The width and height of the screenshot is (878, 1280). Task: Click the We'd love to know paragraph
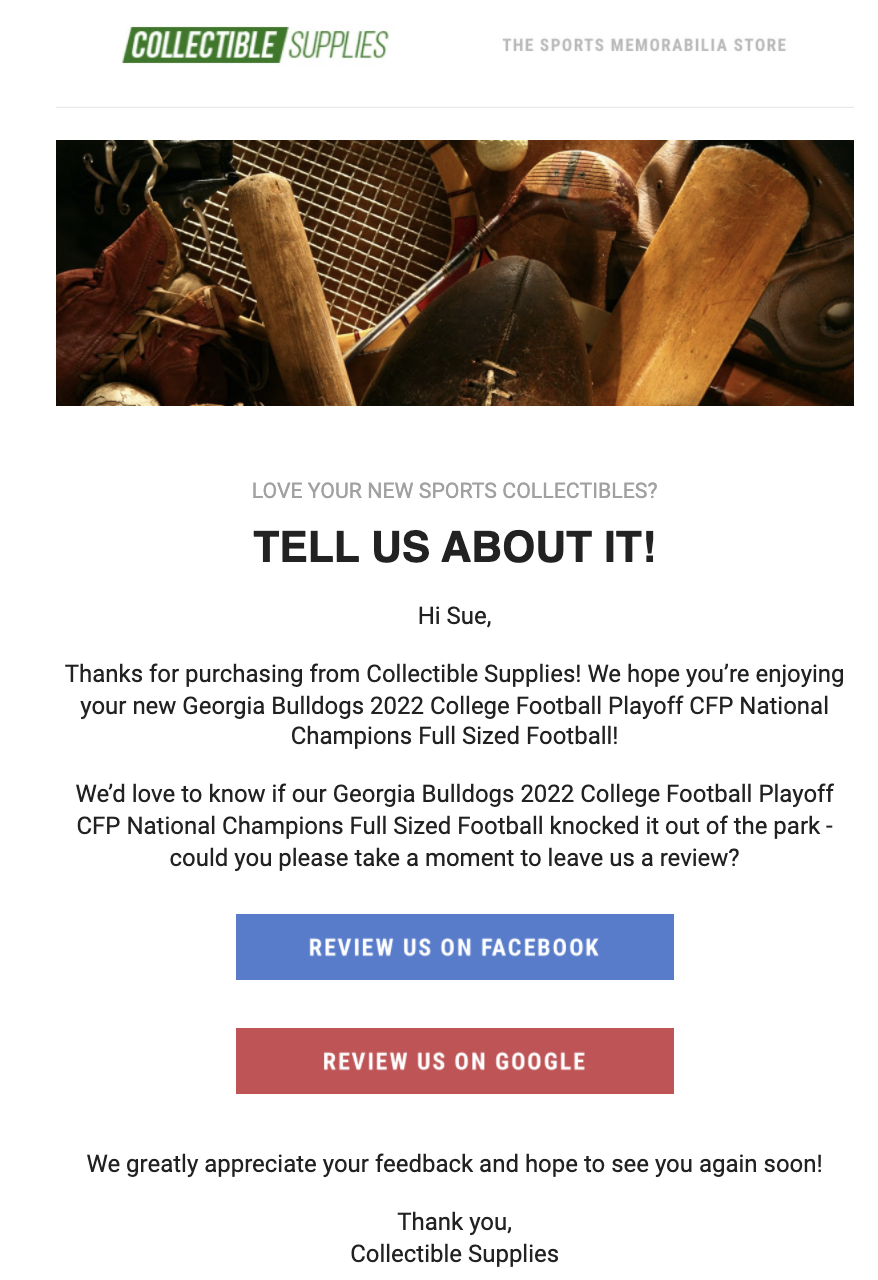point(454,826)
